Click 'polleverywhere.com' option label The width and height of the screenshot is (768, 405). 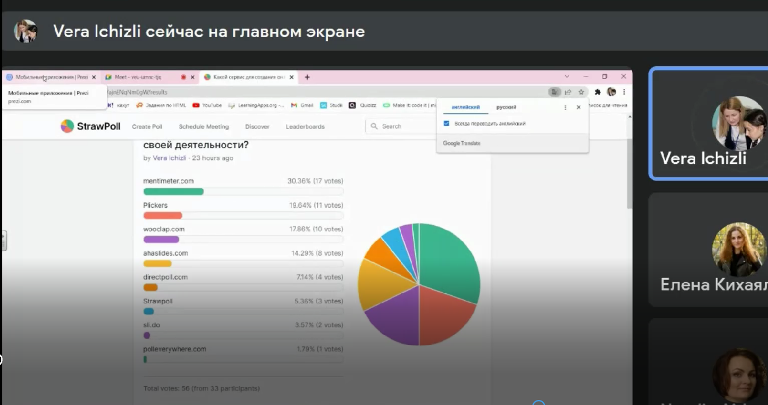point(175,349)
